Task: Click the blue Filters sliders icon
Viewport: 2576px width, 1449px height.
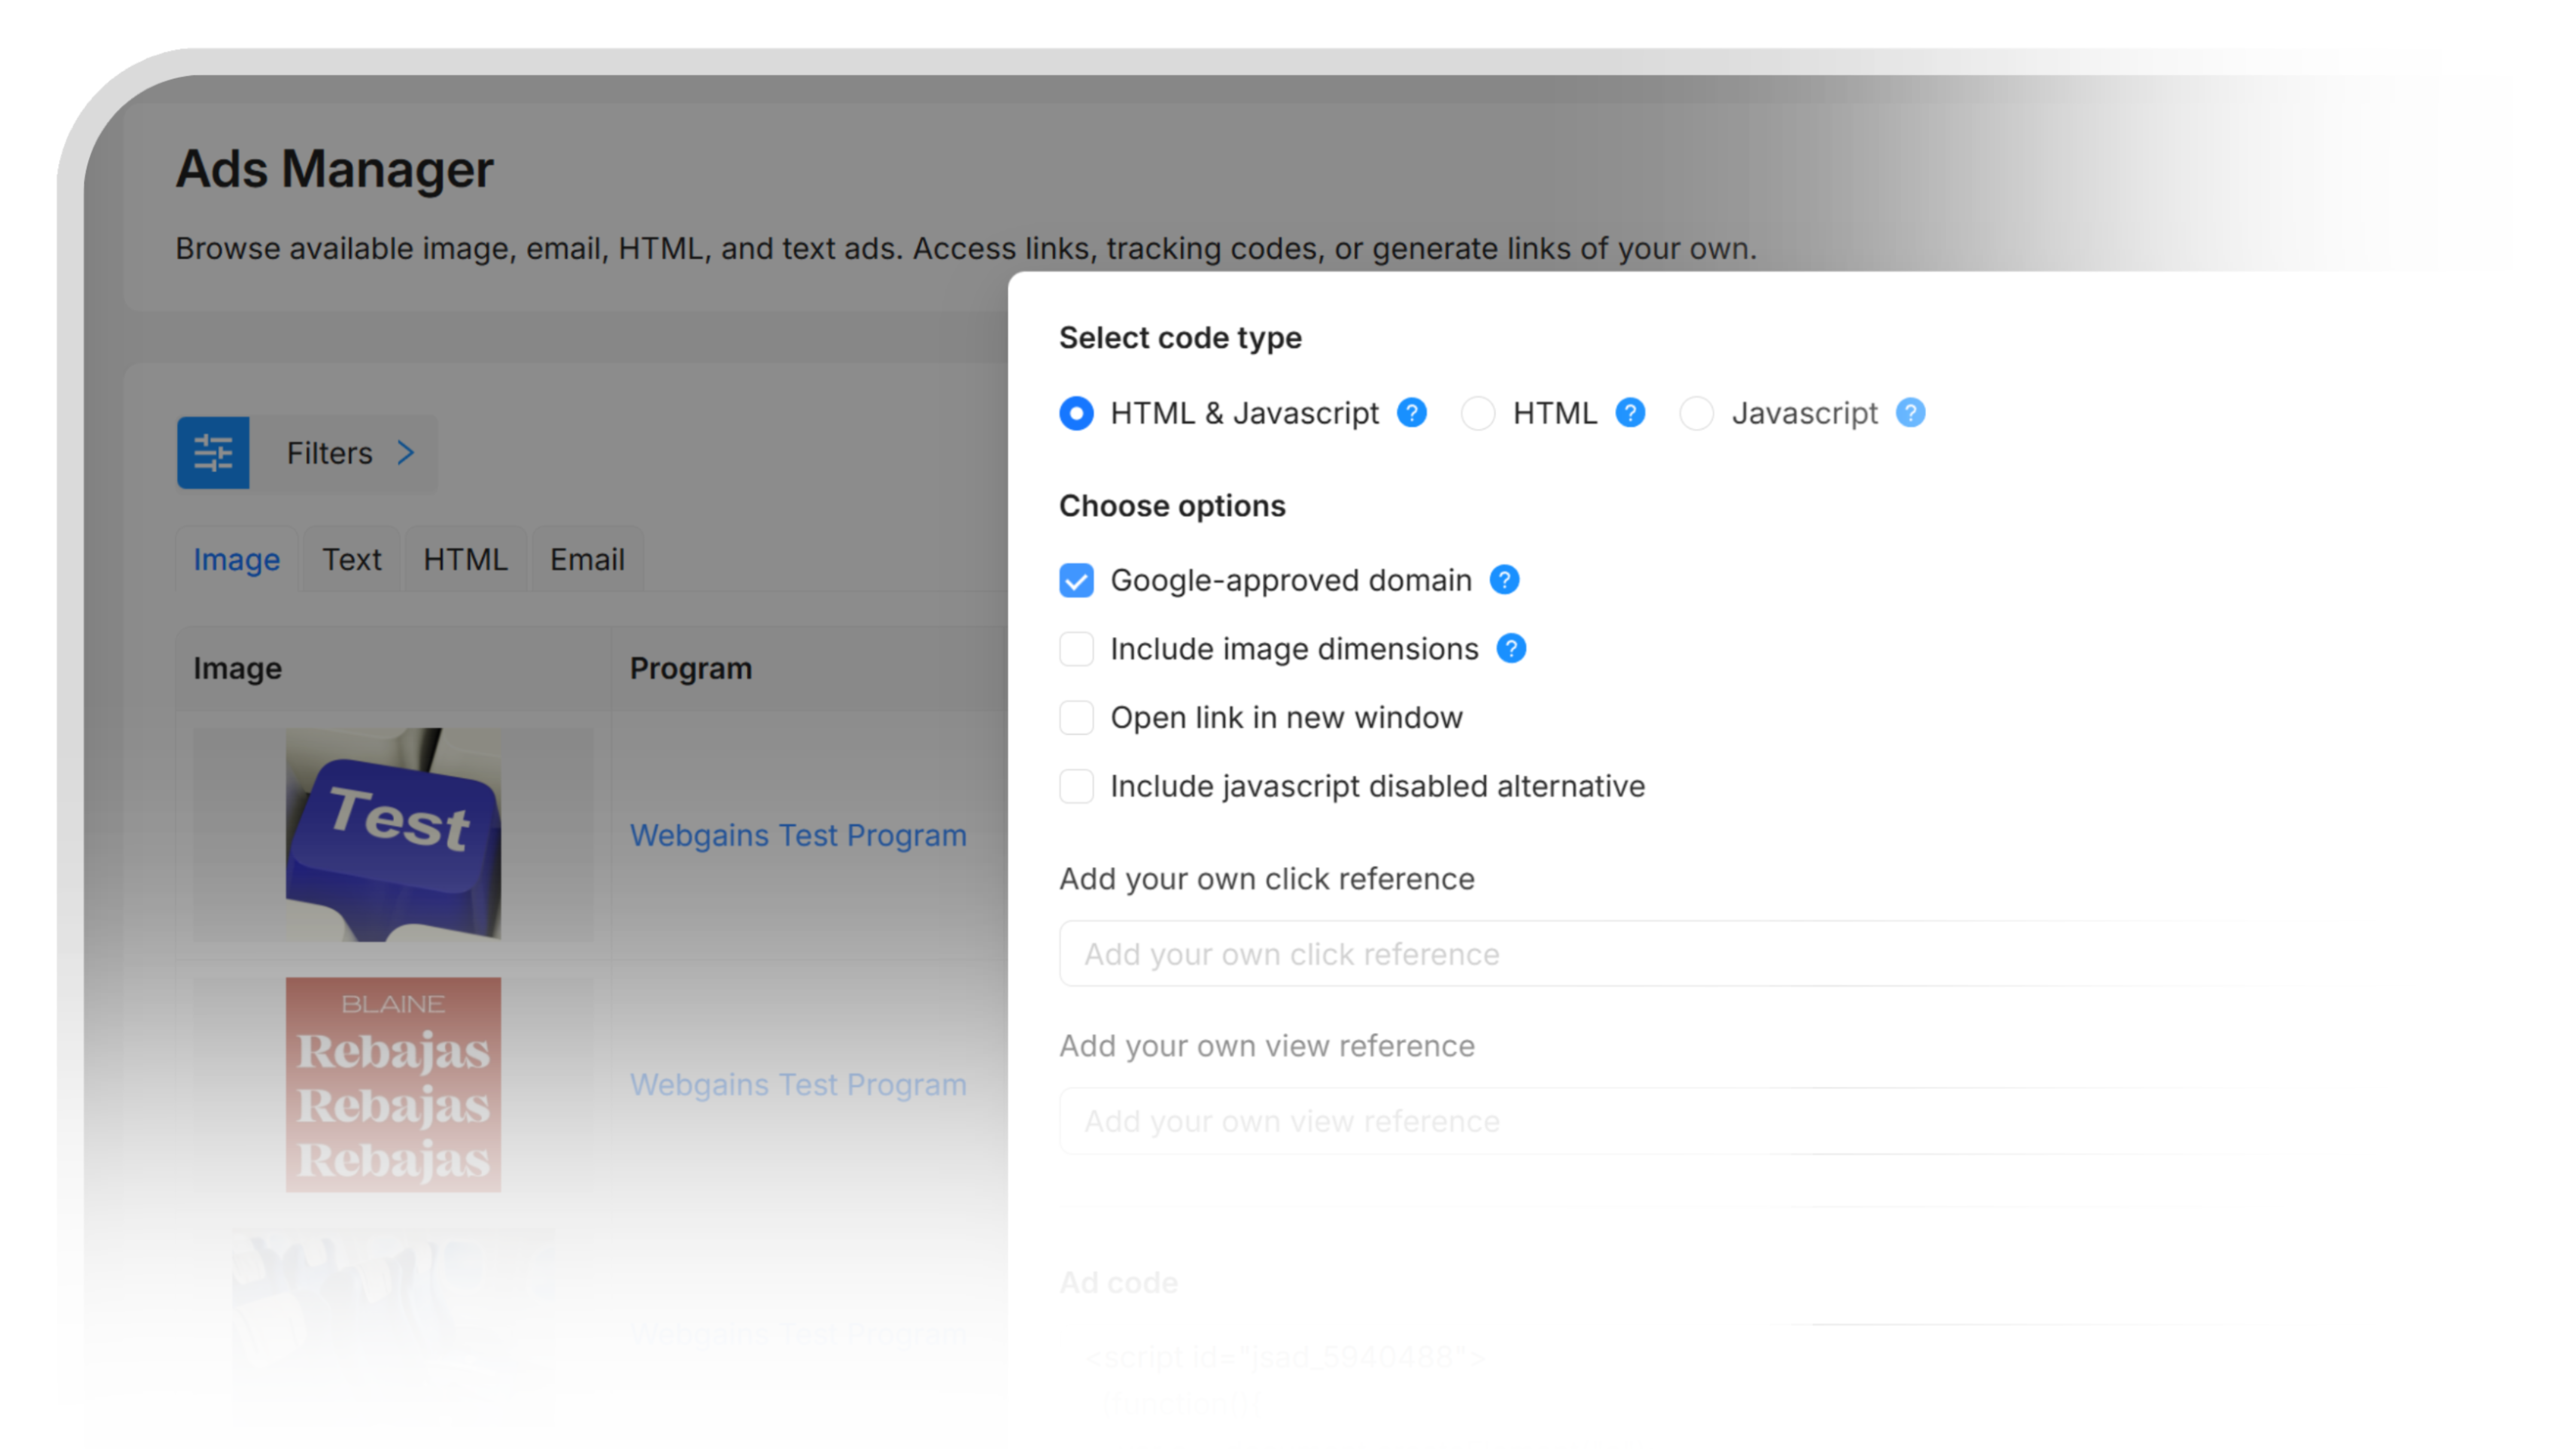Action: [213, 453]
